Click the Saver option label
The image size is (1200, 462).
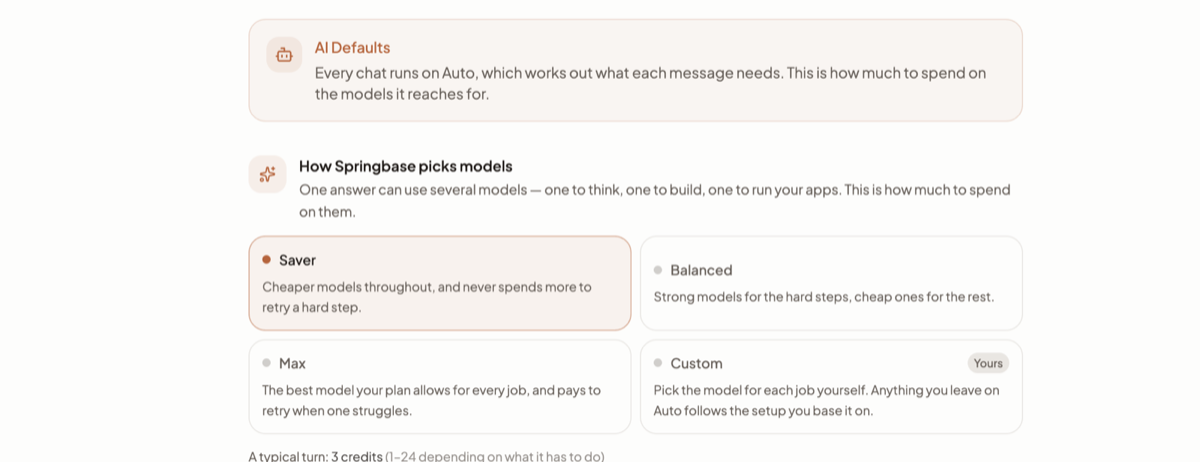[297, 260]
